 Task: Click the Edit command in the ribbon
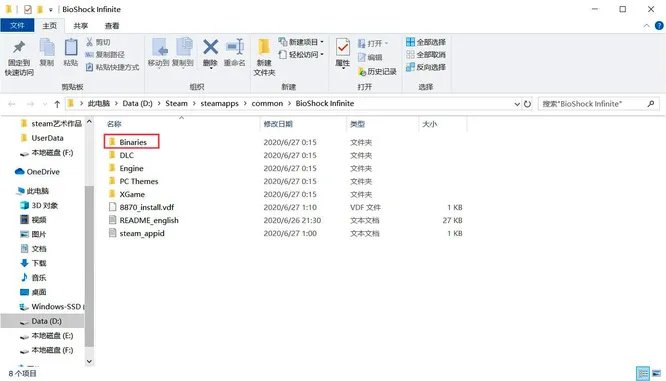coord(370,57)
